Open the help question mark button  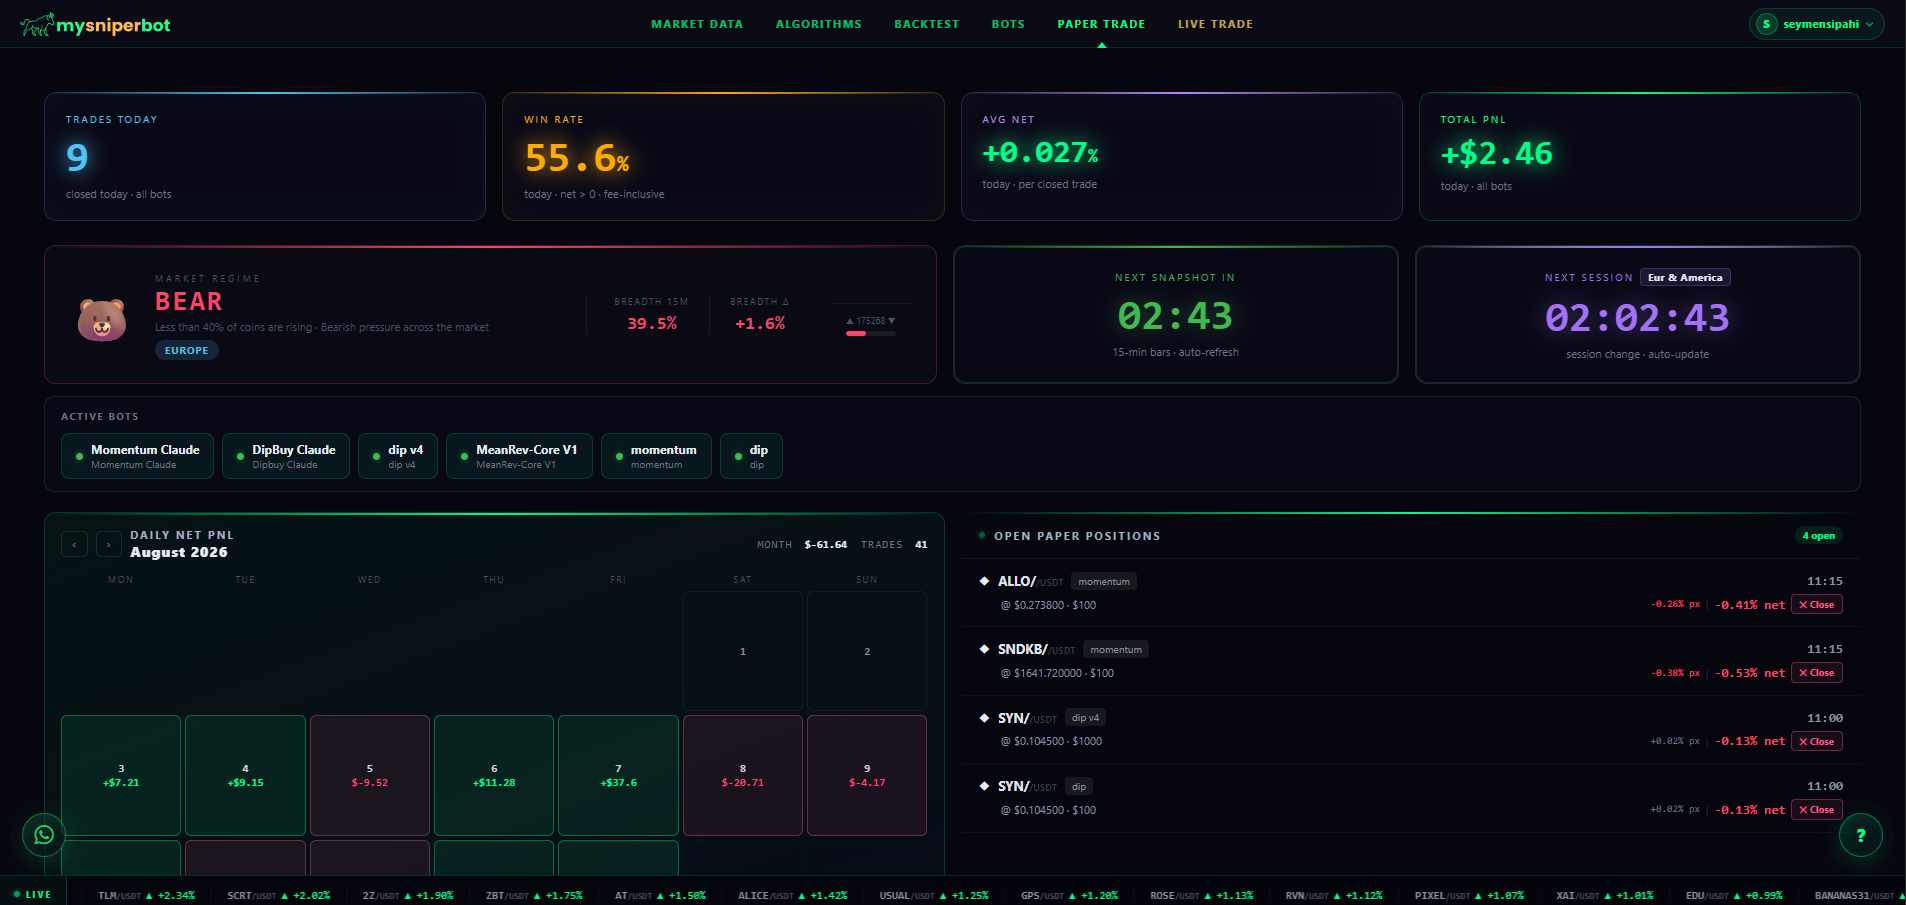(1861, 835)
